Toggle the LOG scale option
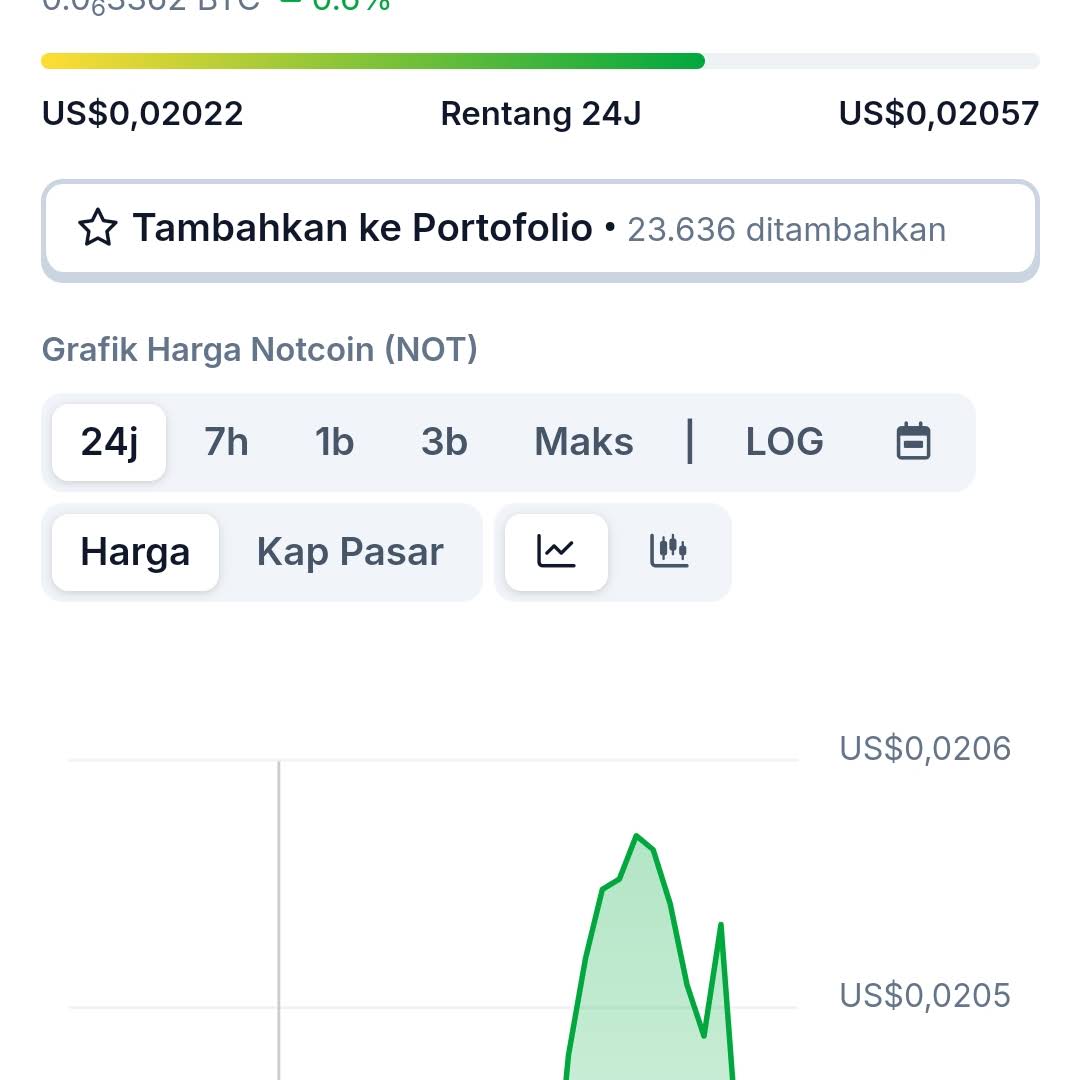1080x1080 pixels. point(784,442)
